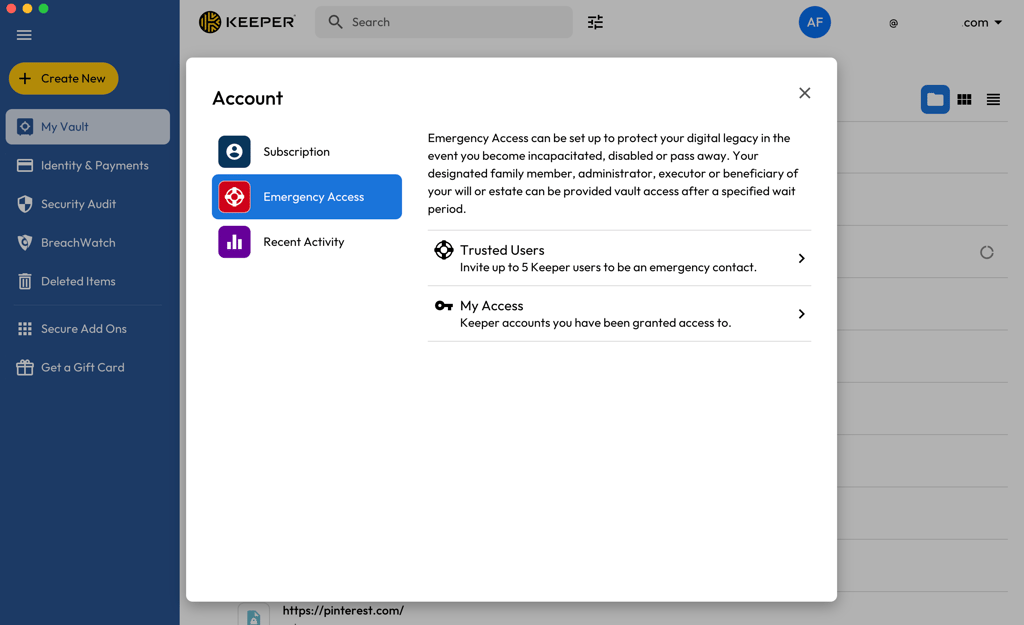Open Get a Gift Card

coord(88,367)
